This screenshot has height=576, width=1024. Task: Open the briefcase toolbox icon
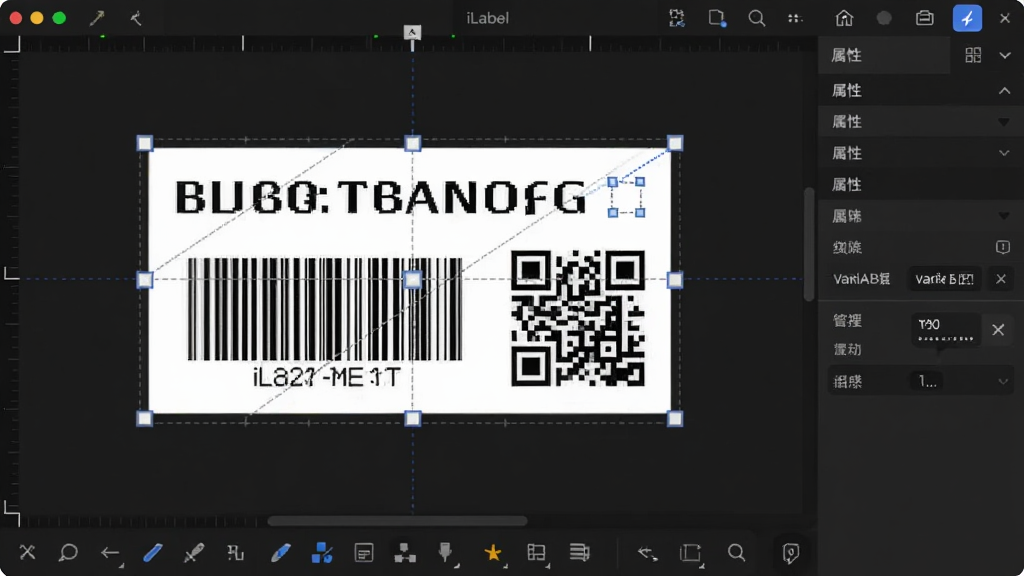(925, 18)
